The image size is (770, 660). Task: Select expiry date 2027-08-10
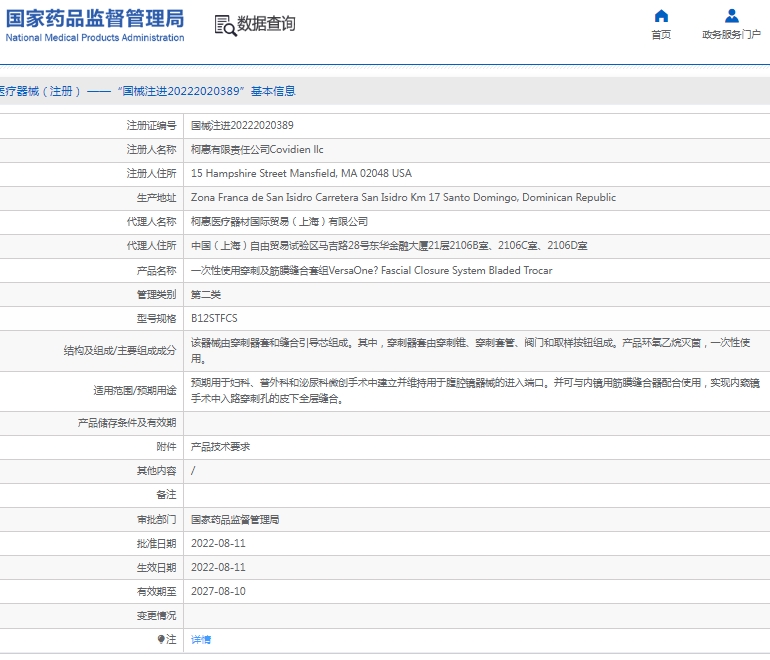(218, 591)
